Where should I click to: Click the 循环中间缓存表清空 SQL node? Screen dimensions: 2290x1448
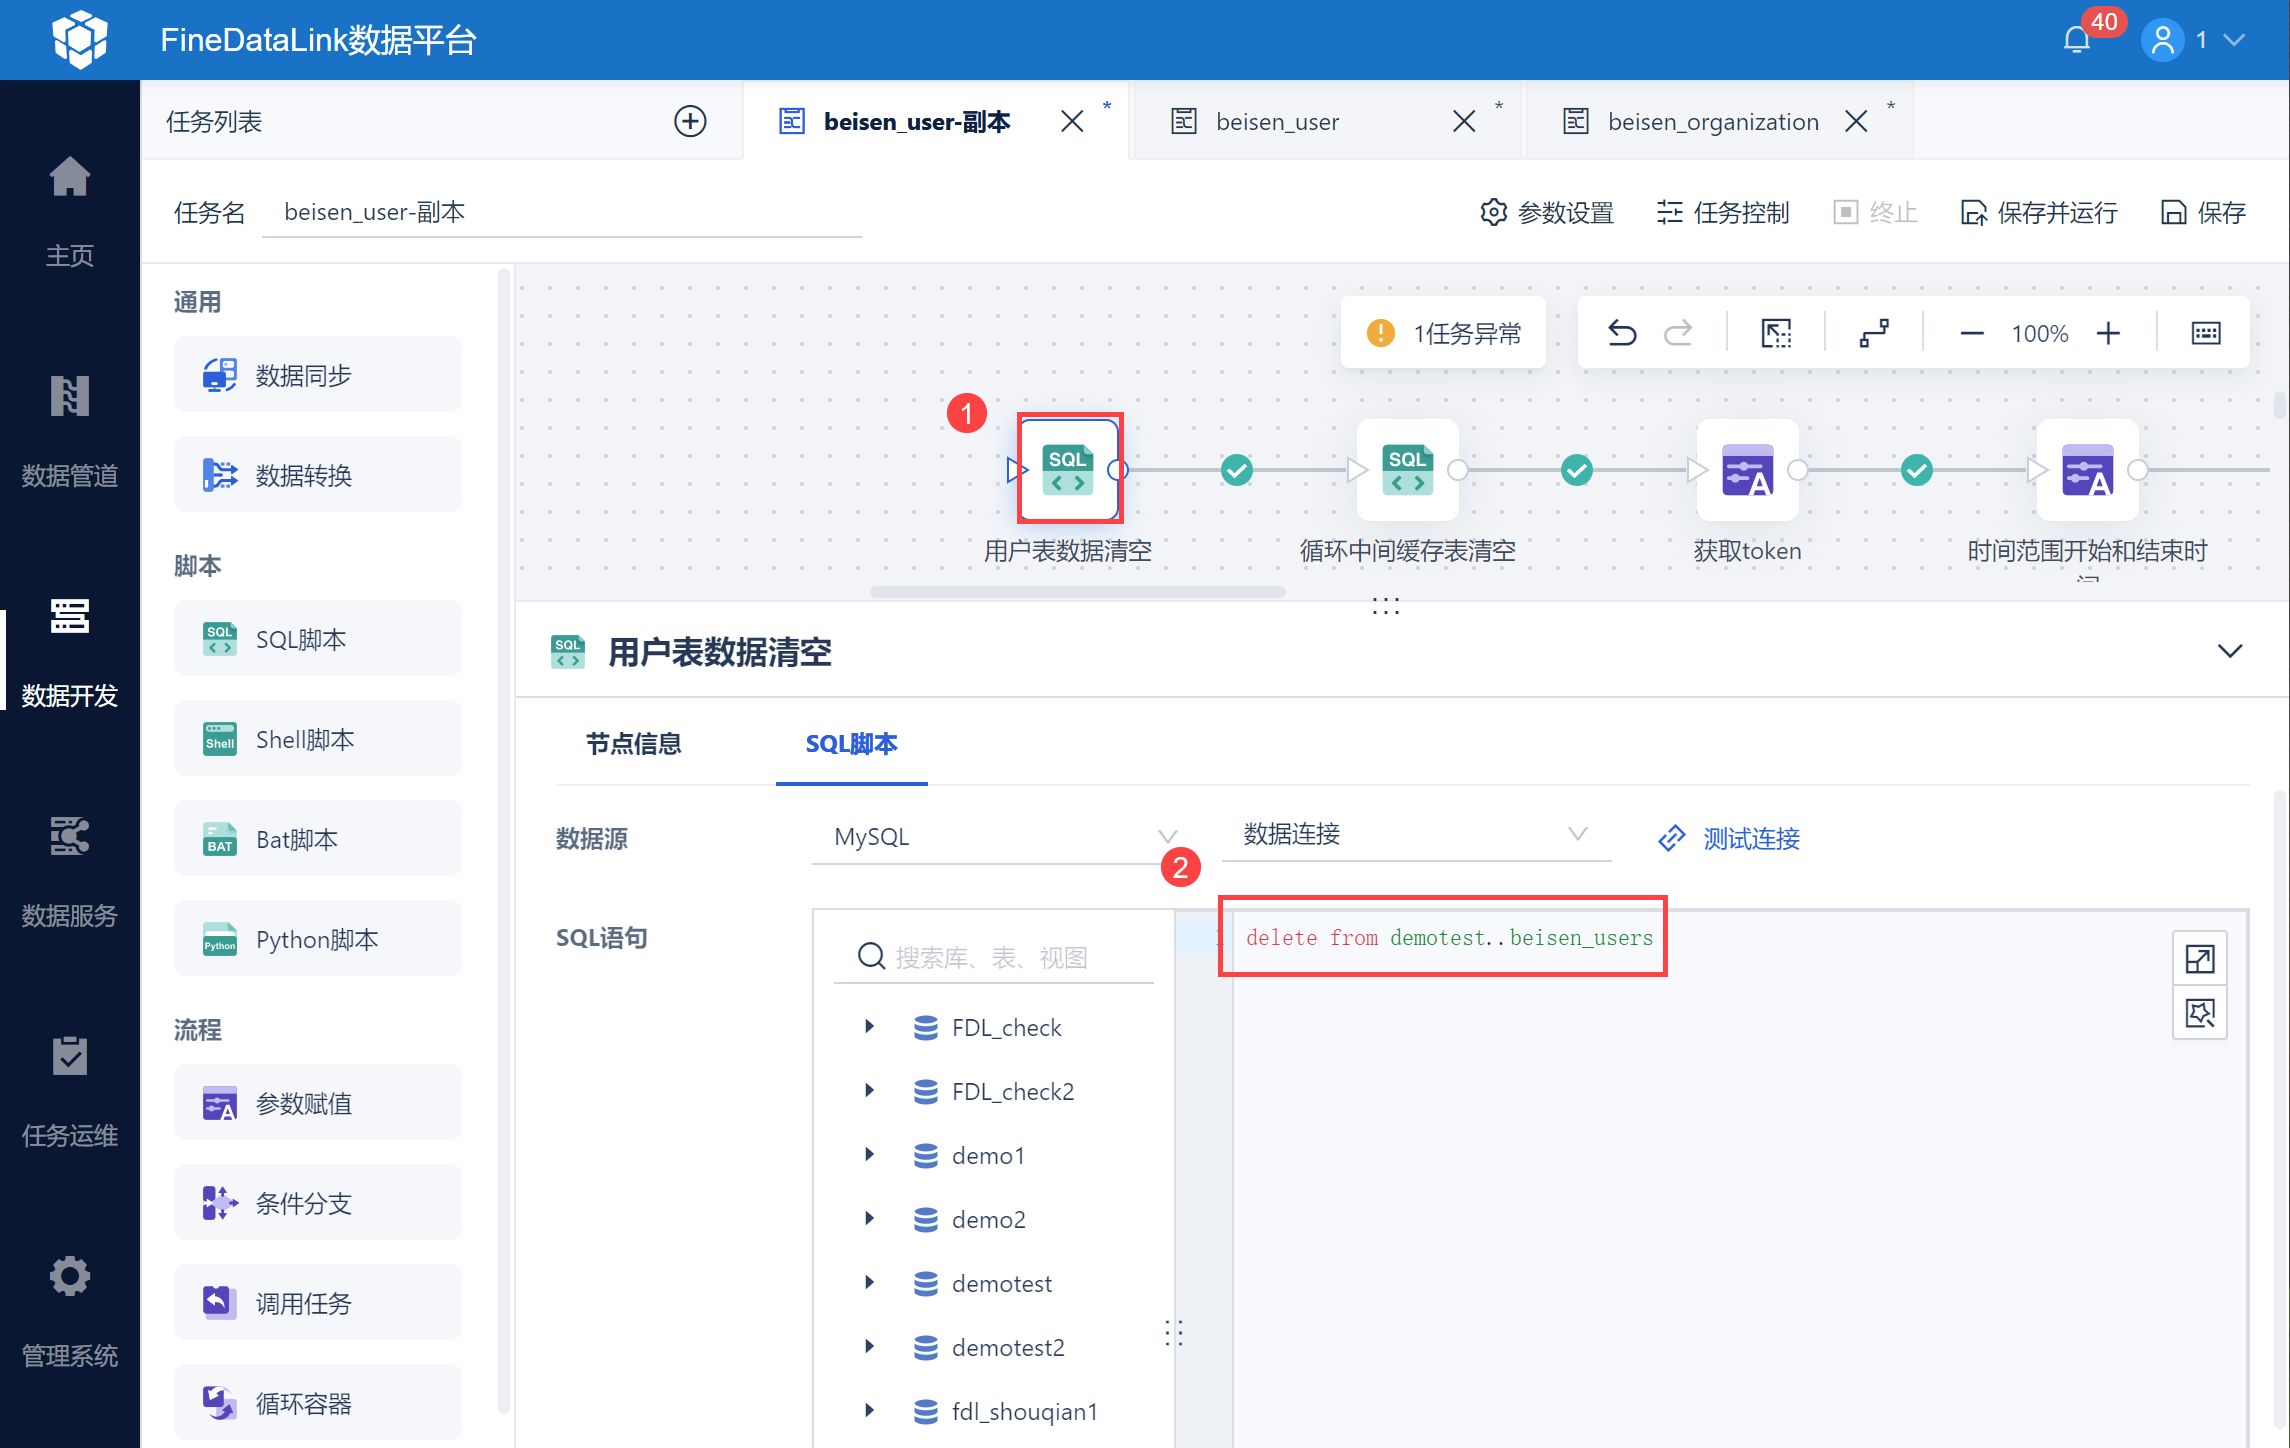tap(1407, 470)
